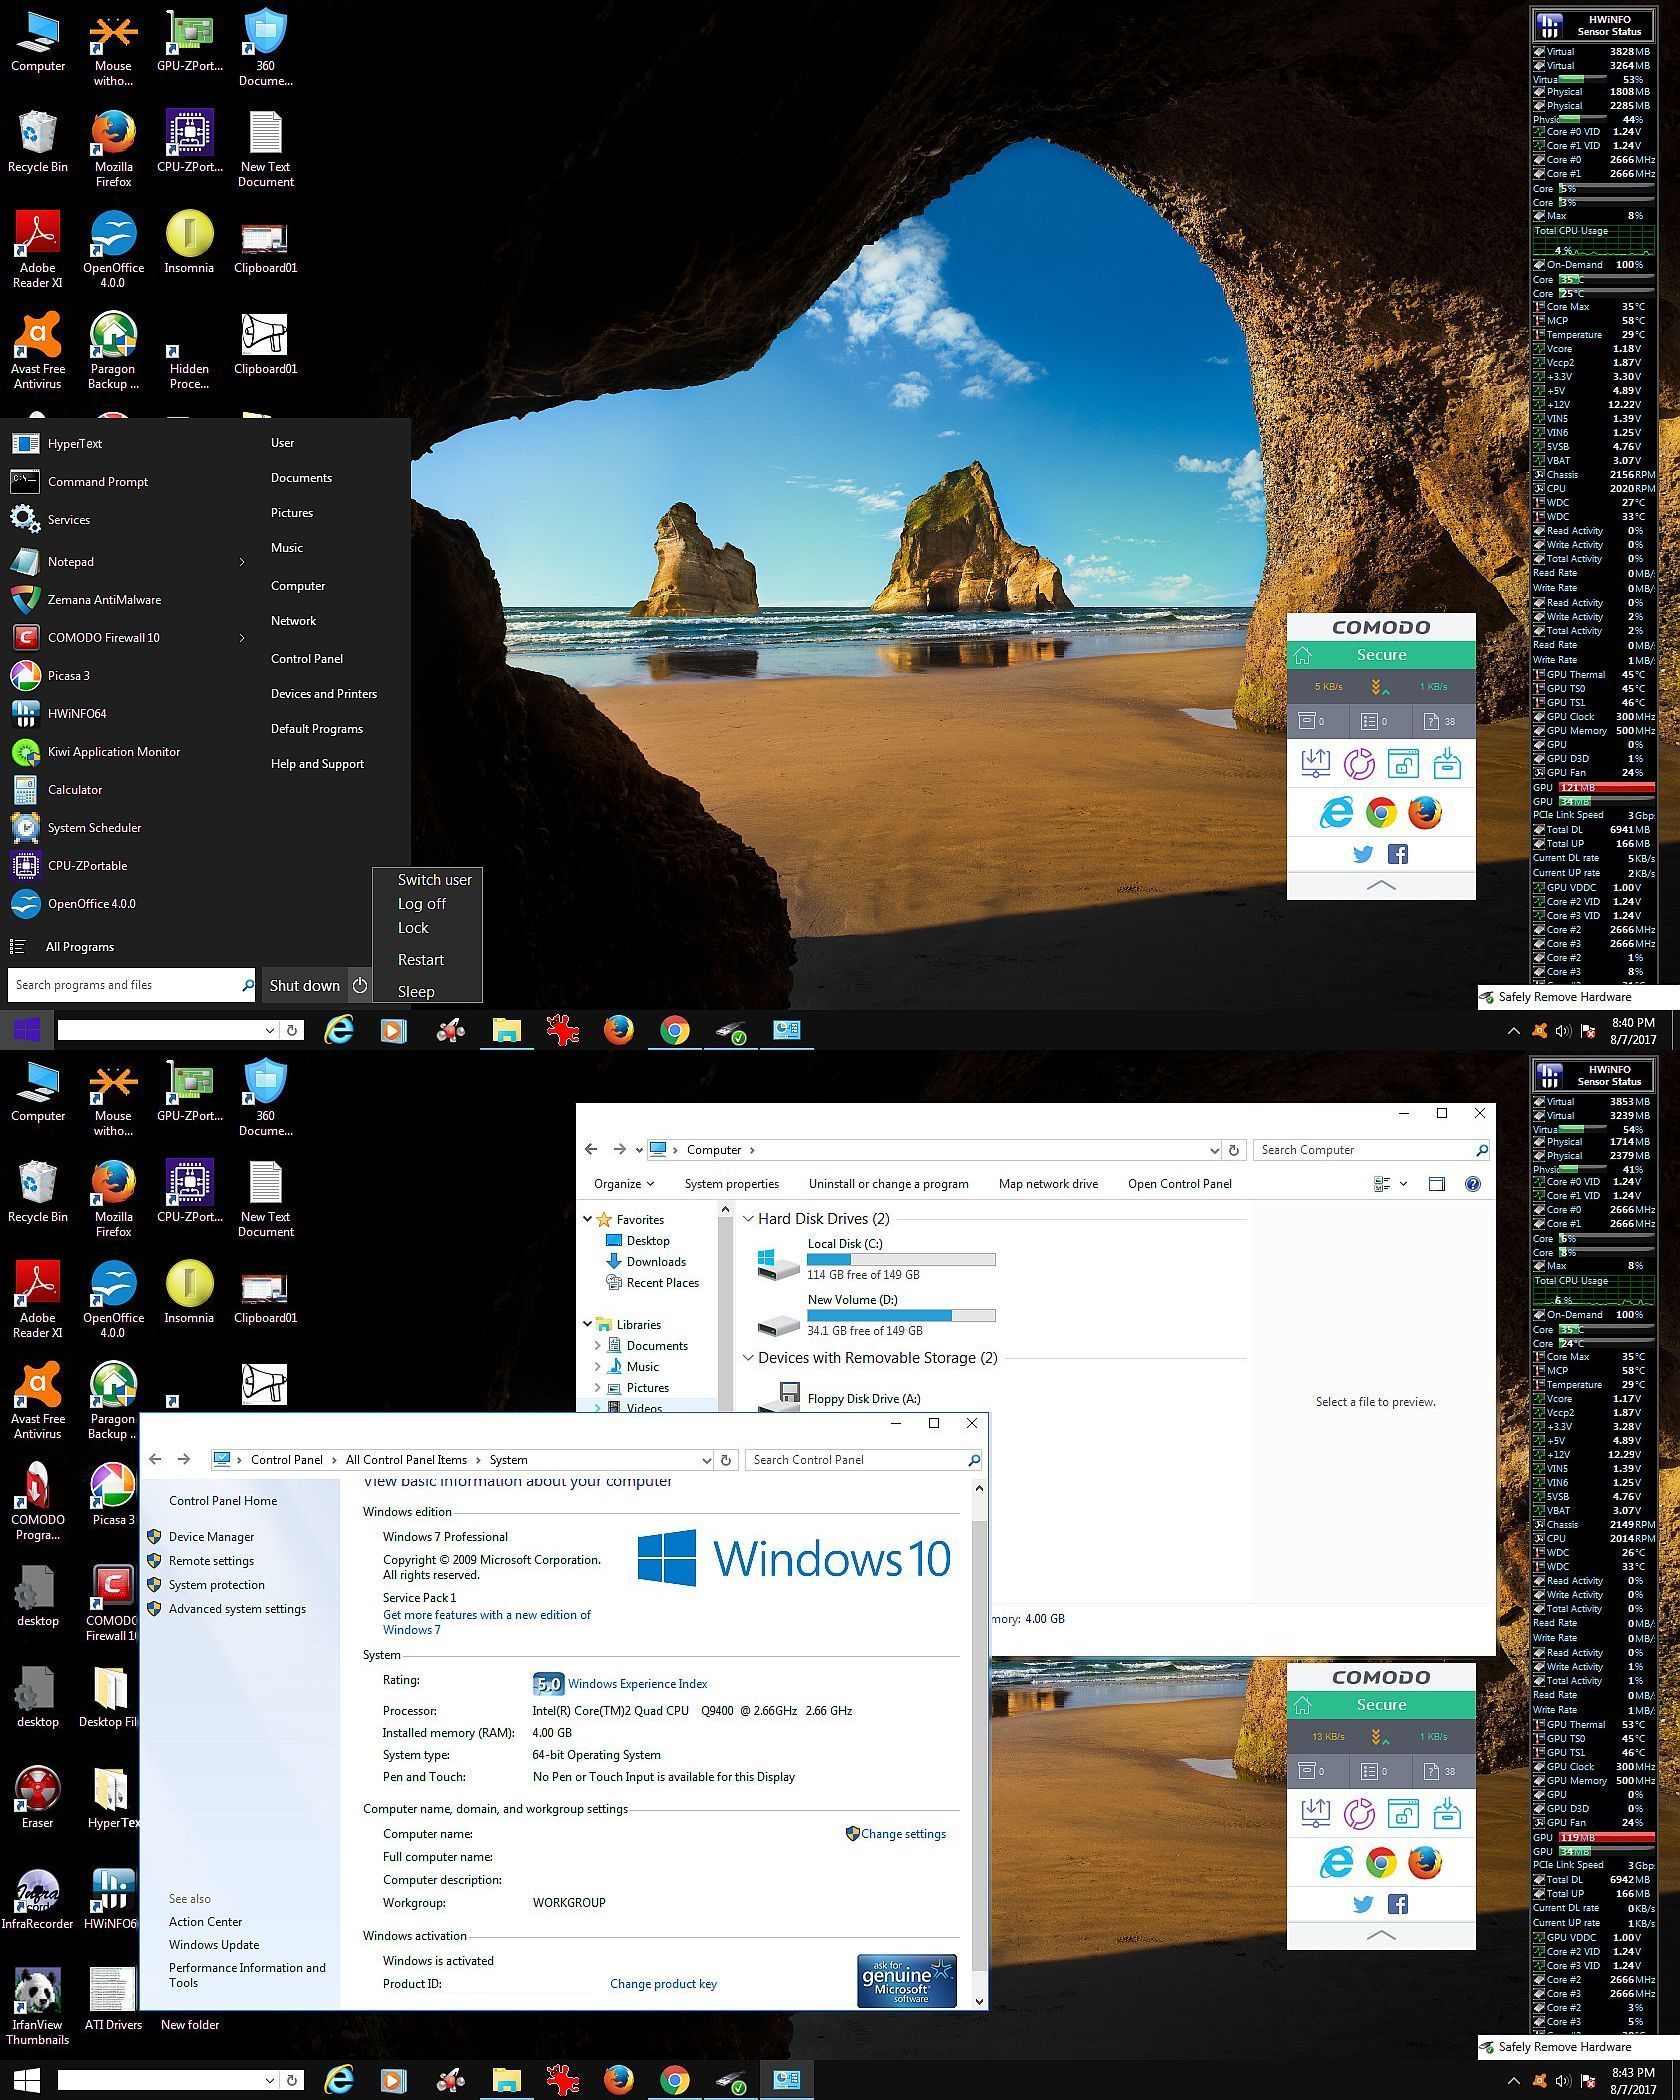Image resolution: width=1680 pixels, height=2100 pixels.
Task: Collapse the Libraries tree in navigation pane
Action: (x=588, y=1325)
